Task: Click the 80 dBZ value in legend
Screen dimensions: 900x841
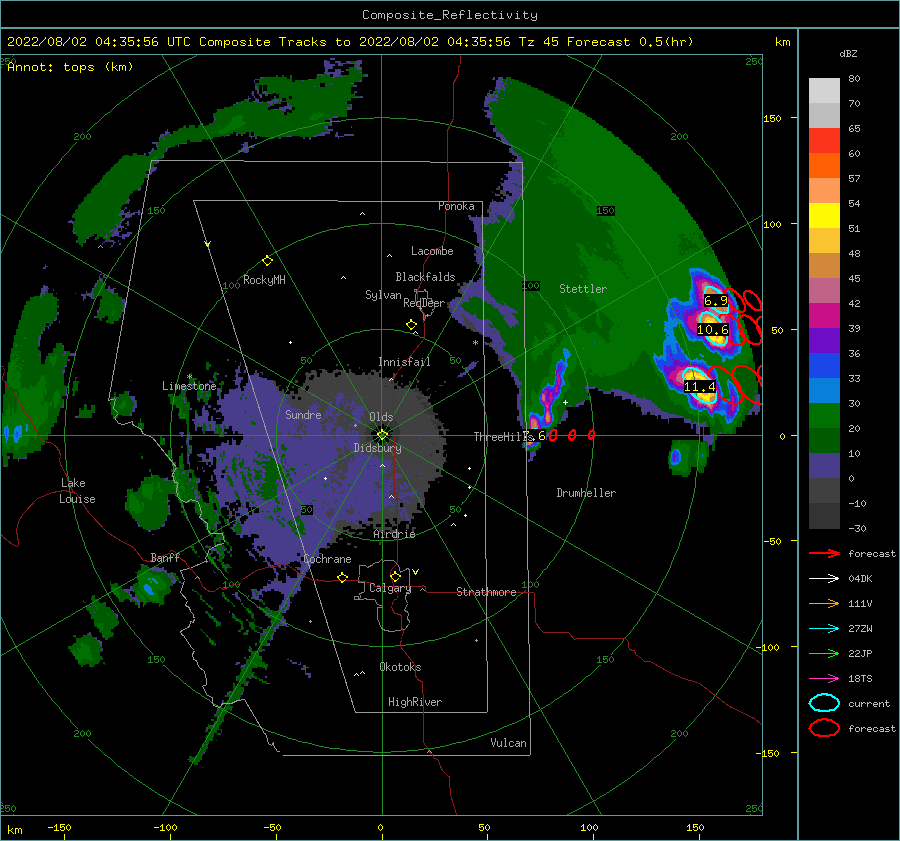Action: coord(854,79)
